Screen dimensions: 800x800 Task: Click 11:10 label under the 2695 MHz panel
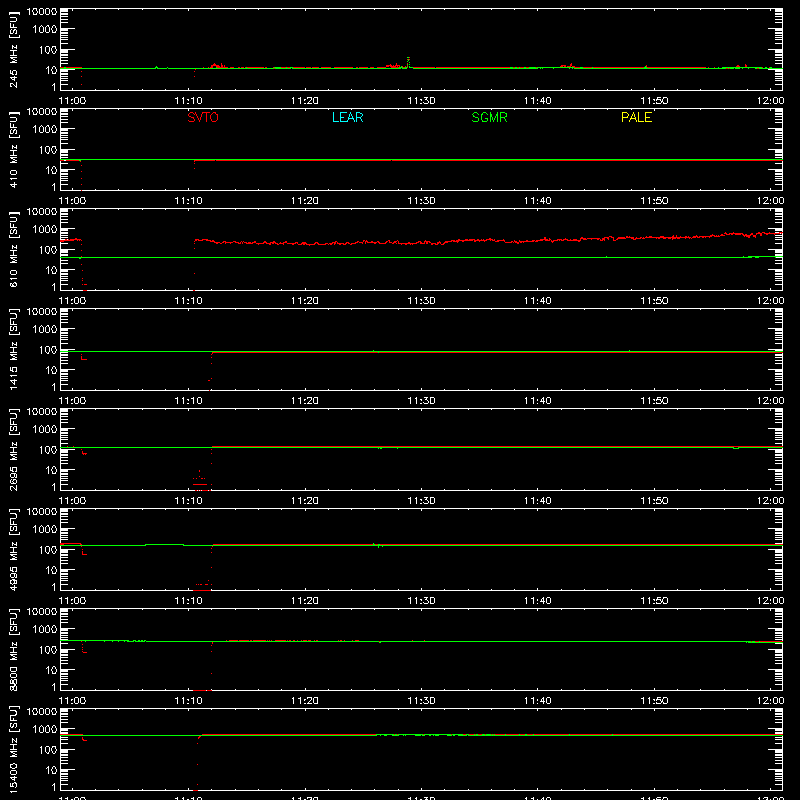coord(188,501)
